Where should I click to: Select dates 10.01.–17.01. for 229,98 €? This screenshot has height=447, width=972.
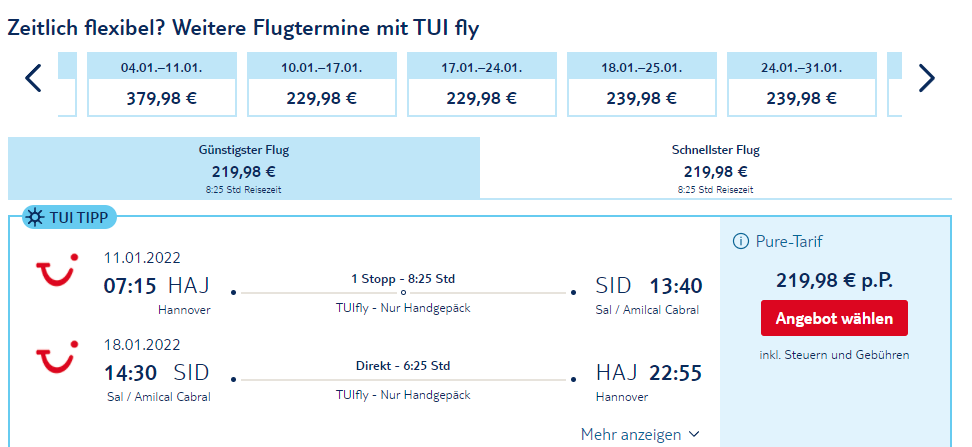322,84
